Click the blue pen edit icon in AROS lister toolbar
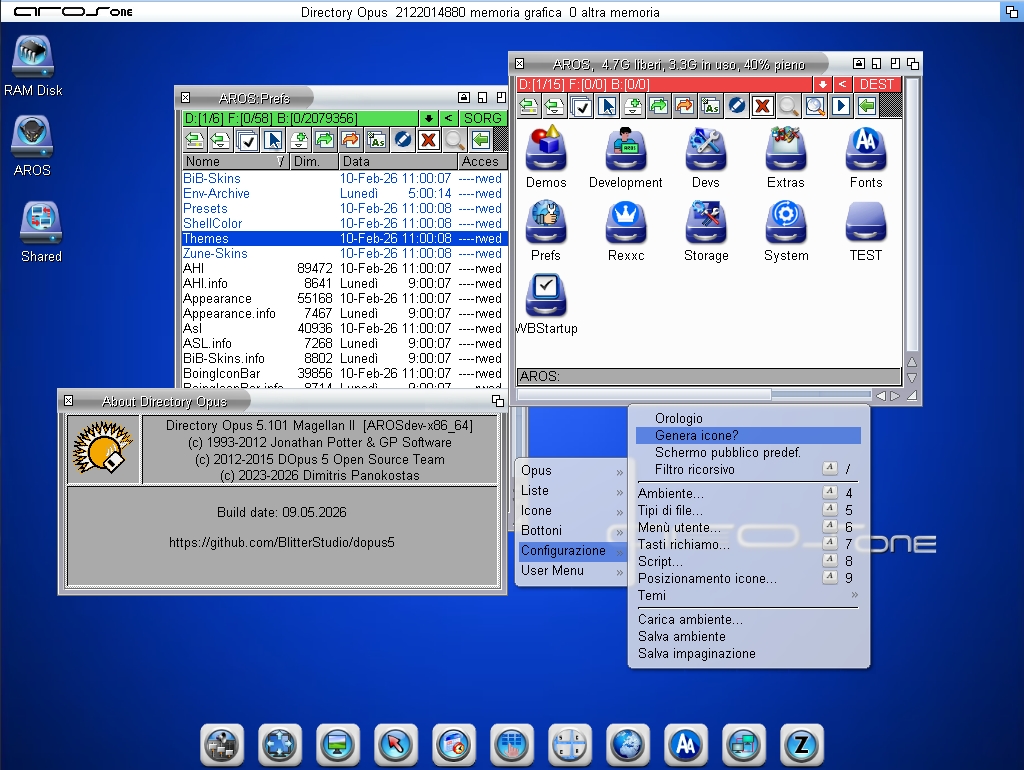Image resolution: width=1024 pixels, height=770 pixels. click(737, 106)
